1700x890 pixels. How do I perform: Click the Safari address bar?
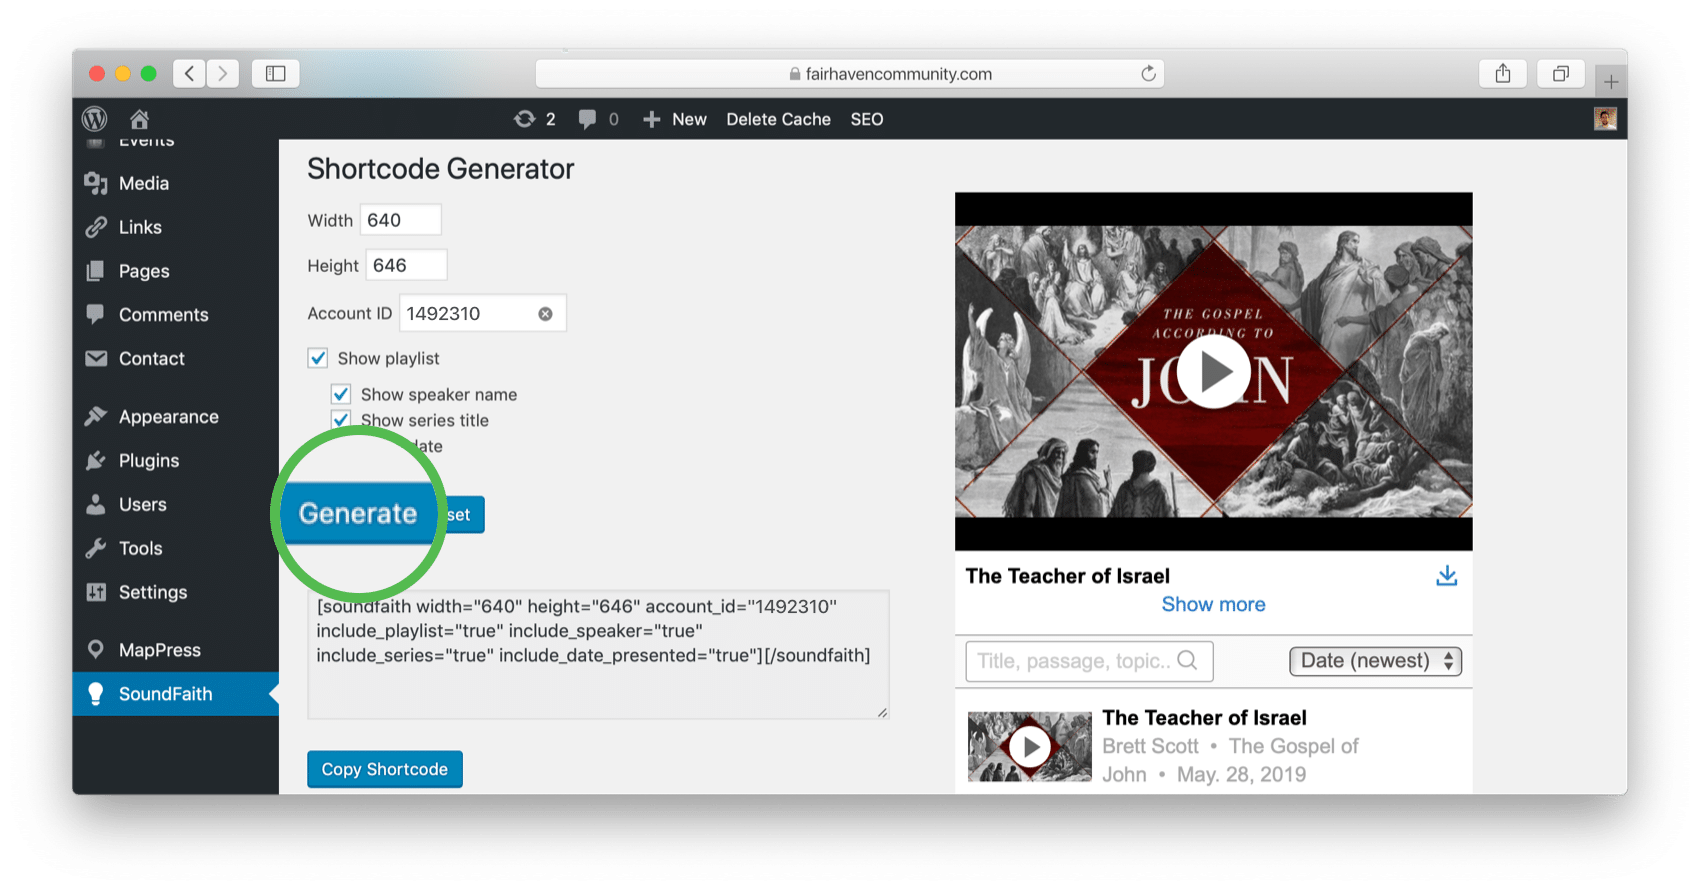(x=850, y=73)
